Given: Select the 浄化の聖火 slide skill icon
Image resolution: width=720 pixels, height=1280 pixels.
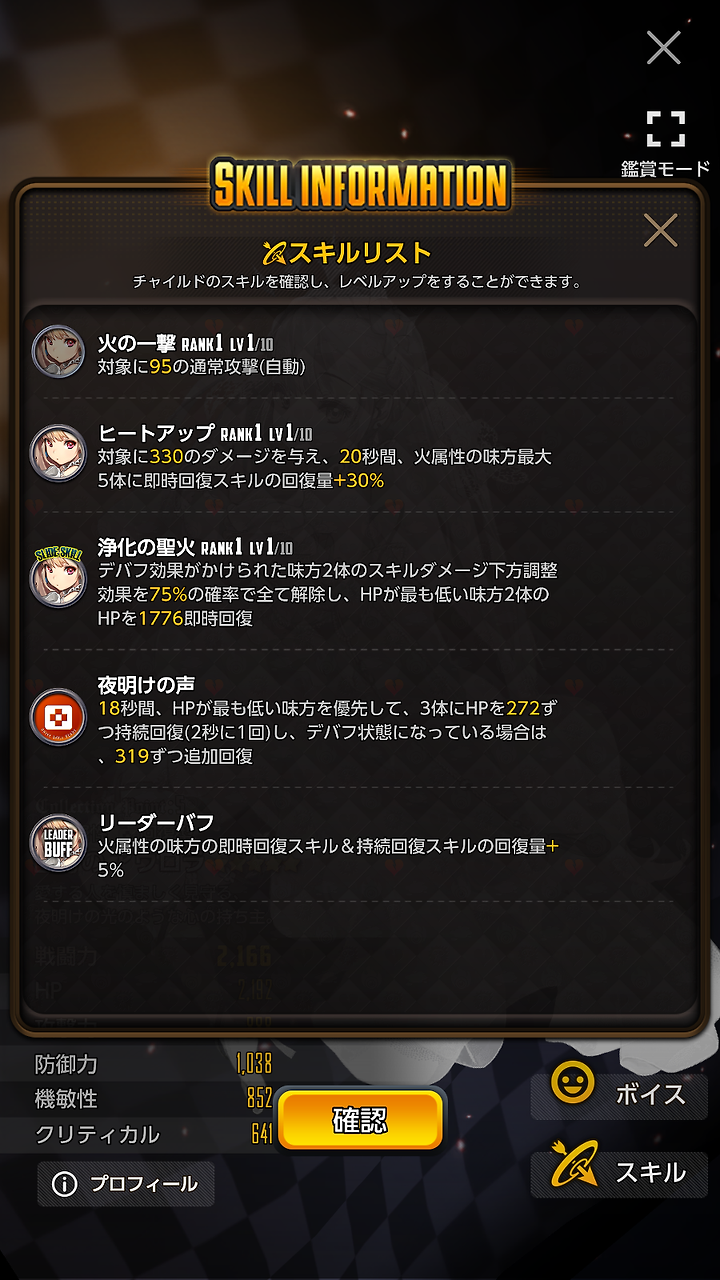Looking at the screenshot, I should click(58, 579).
